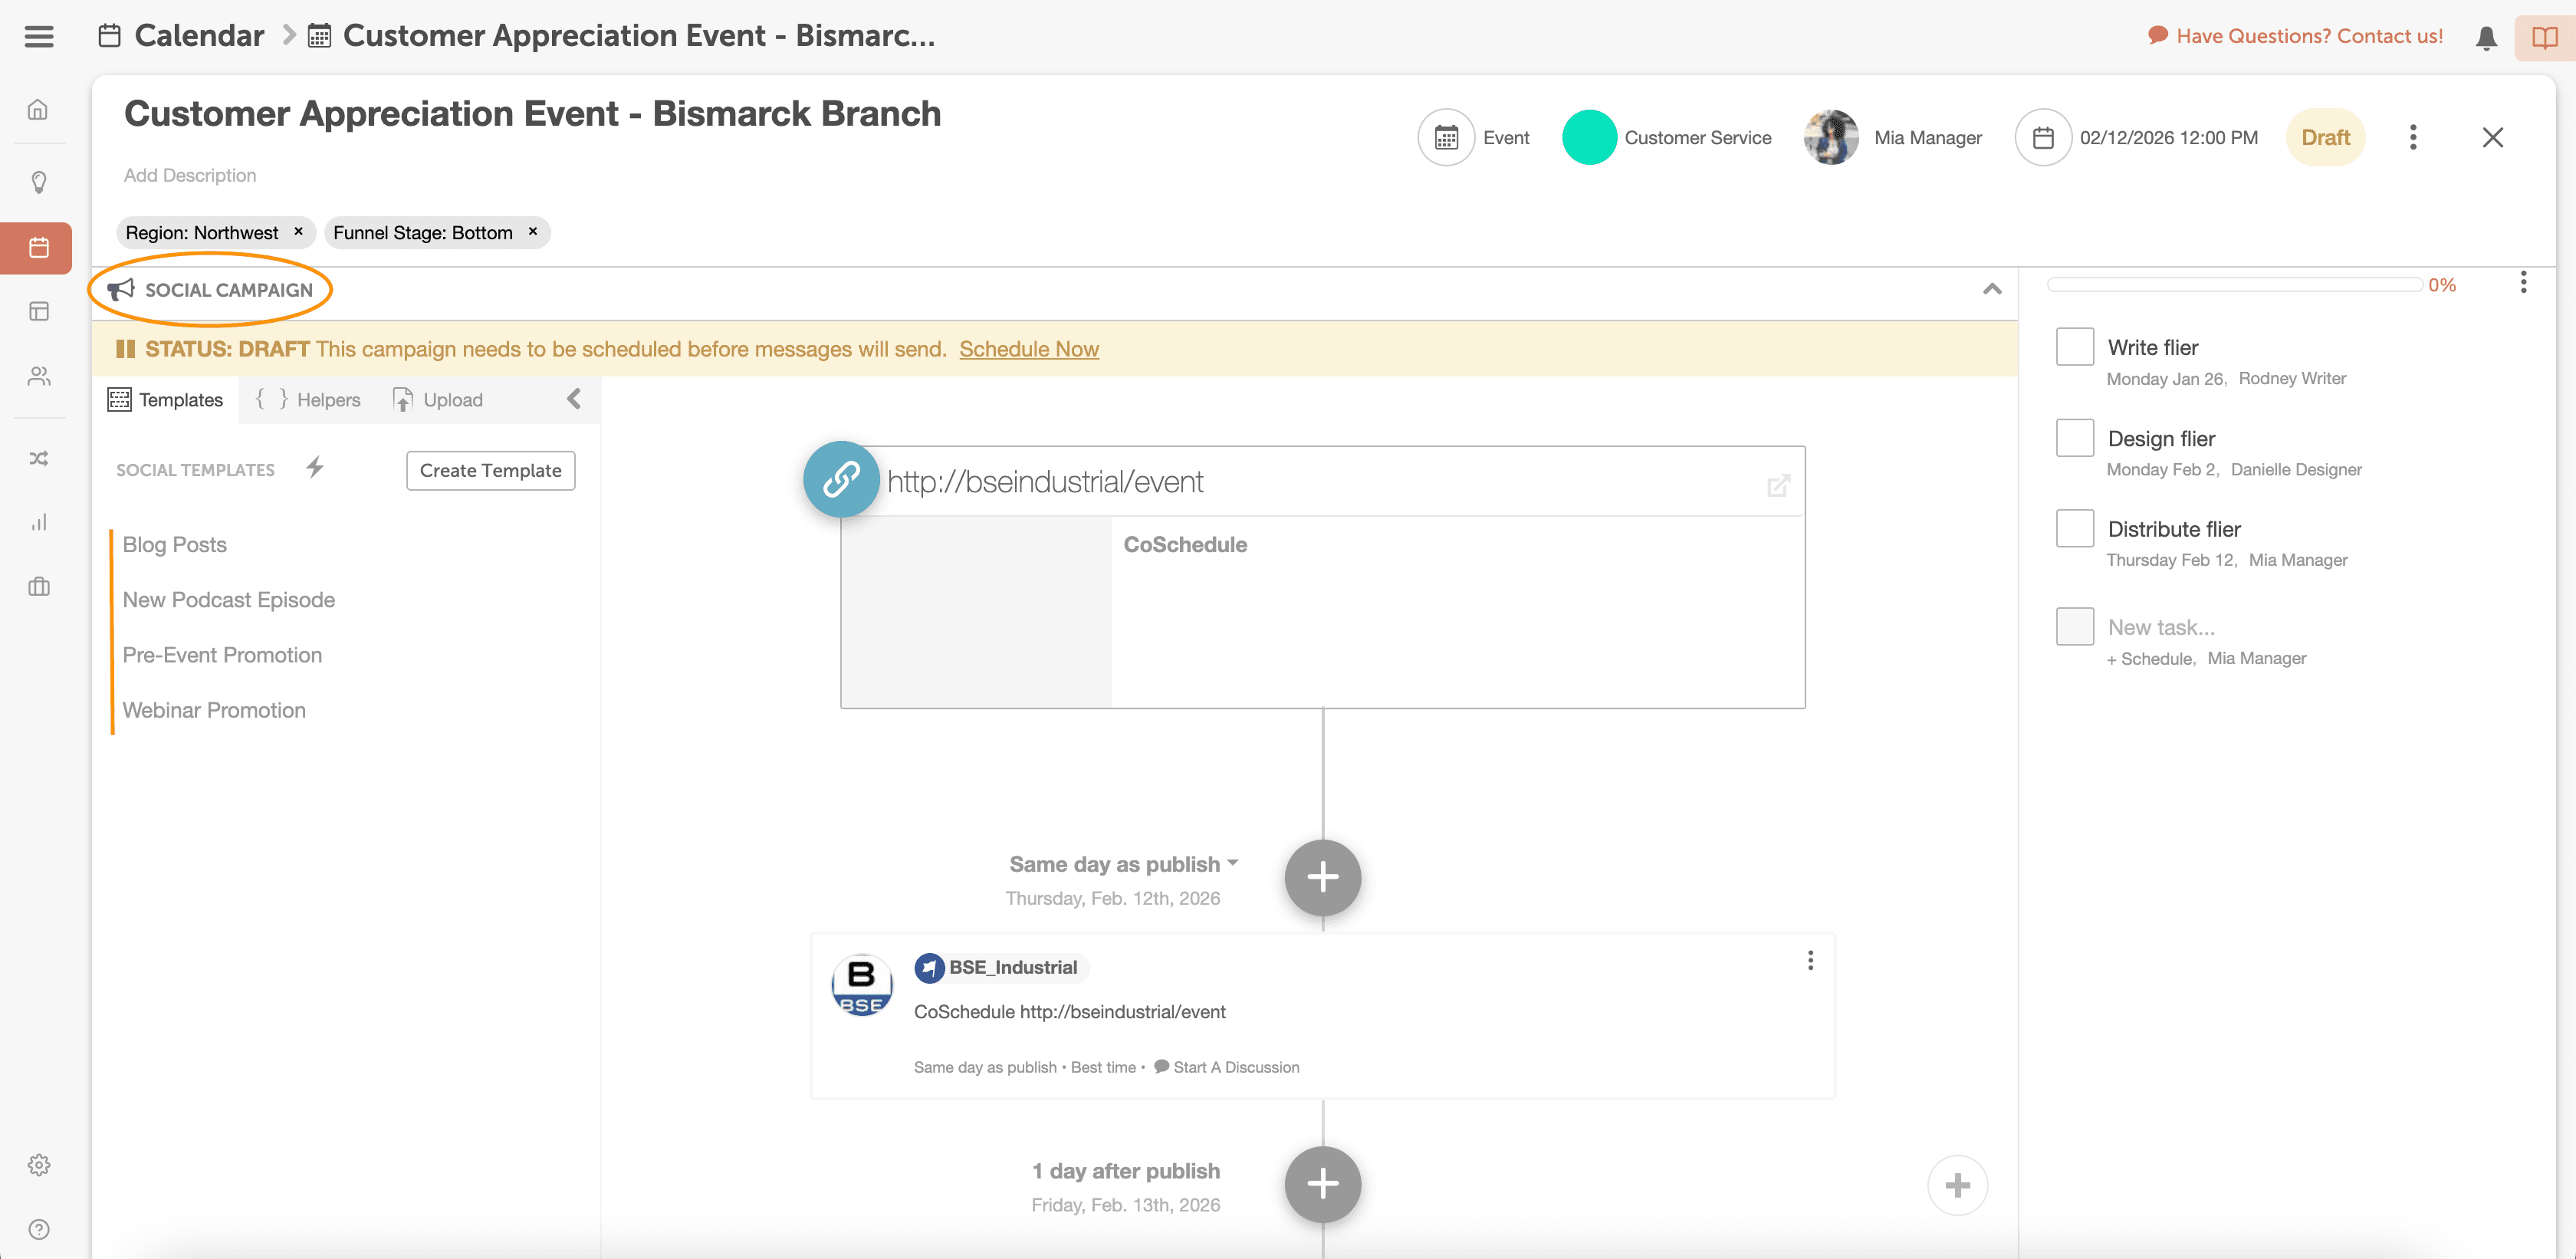Click the Schedule Now link
This screenshot has width=2576, height=1259.
pyautogui.click(x=1028, y=349)
